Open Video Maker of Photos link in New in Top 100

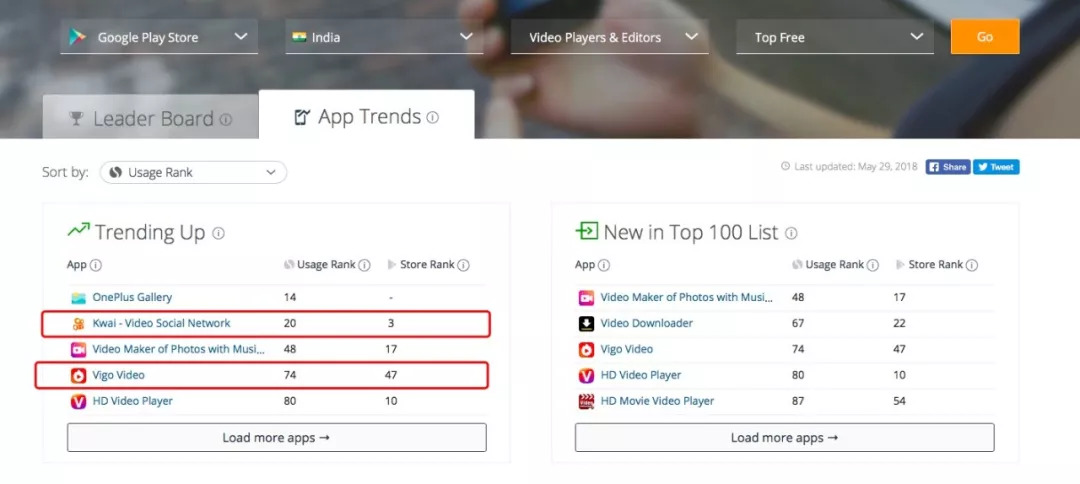pos(687,297)
